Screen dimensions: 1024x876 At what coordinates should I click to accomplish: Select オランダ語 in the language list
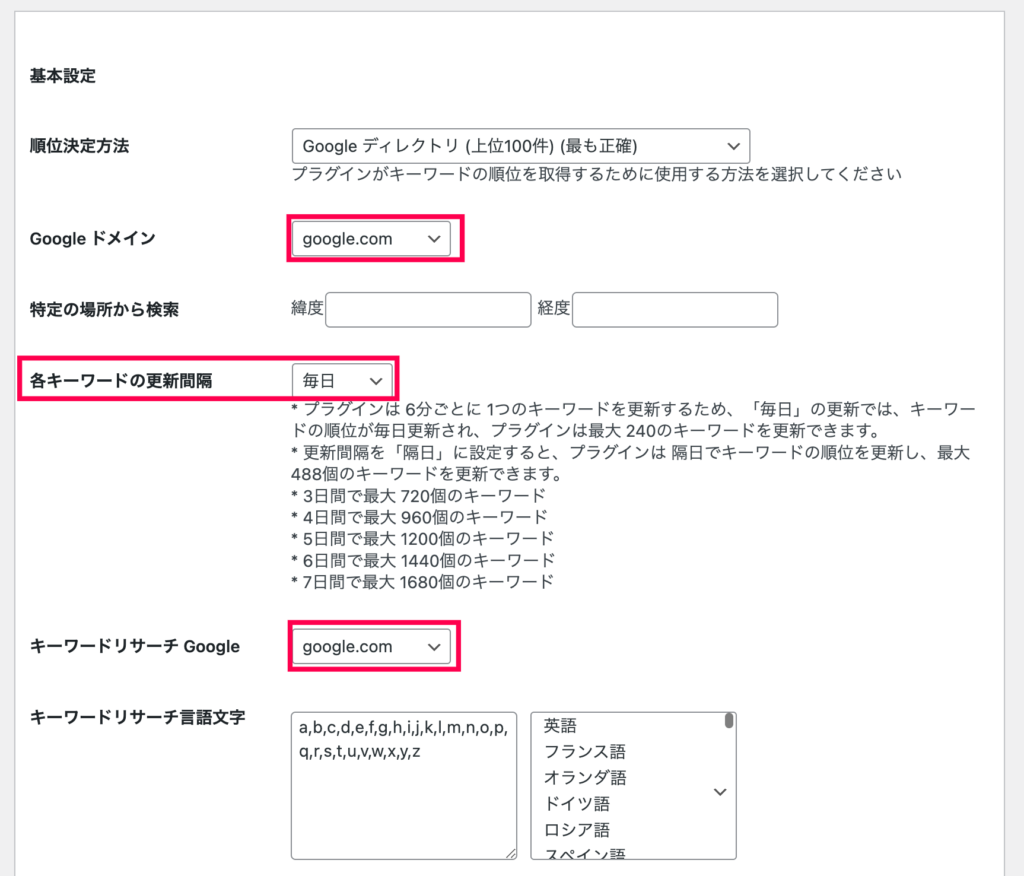(x=584, y=777)
